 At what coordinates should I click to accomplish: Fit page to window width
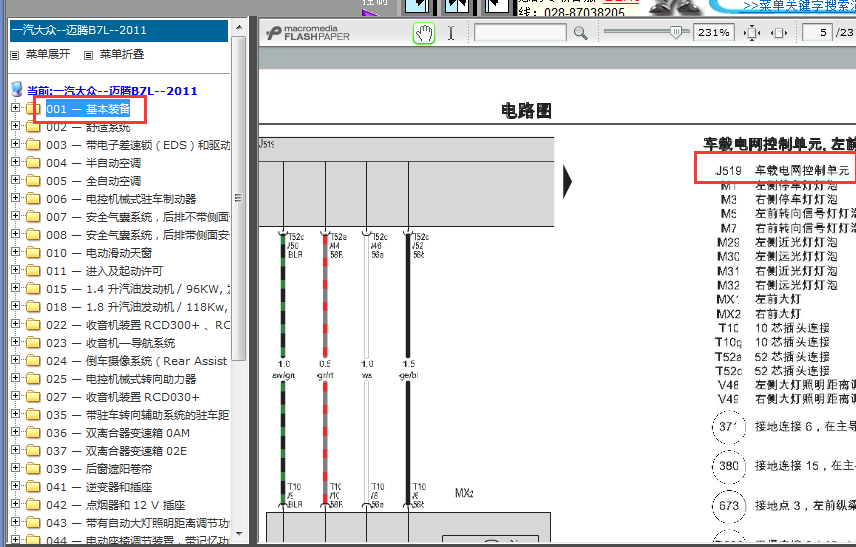[779, 33]
